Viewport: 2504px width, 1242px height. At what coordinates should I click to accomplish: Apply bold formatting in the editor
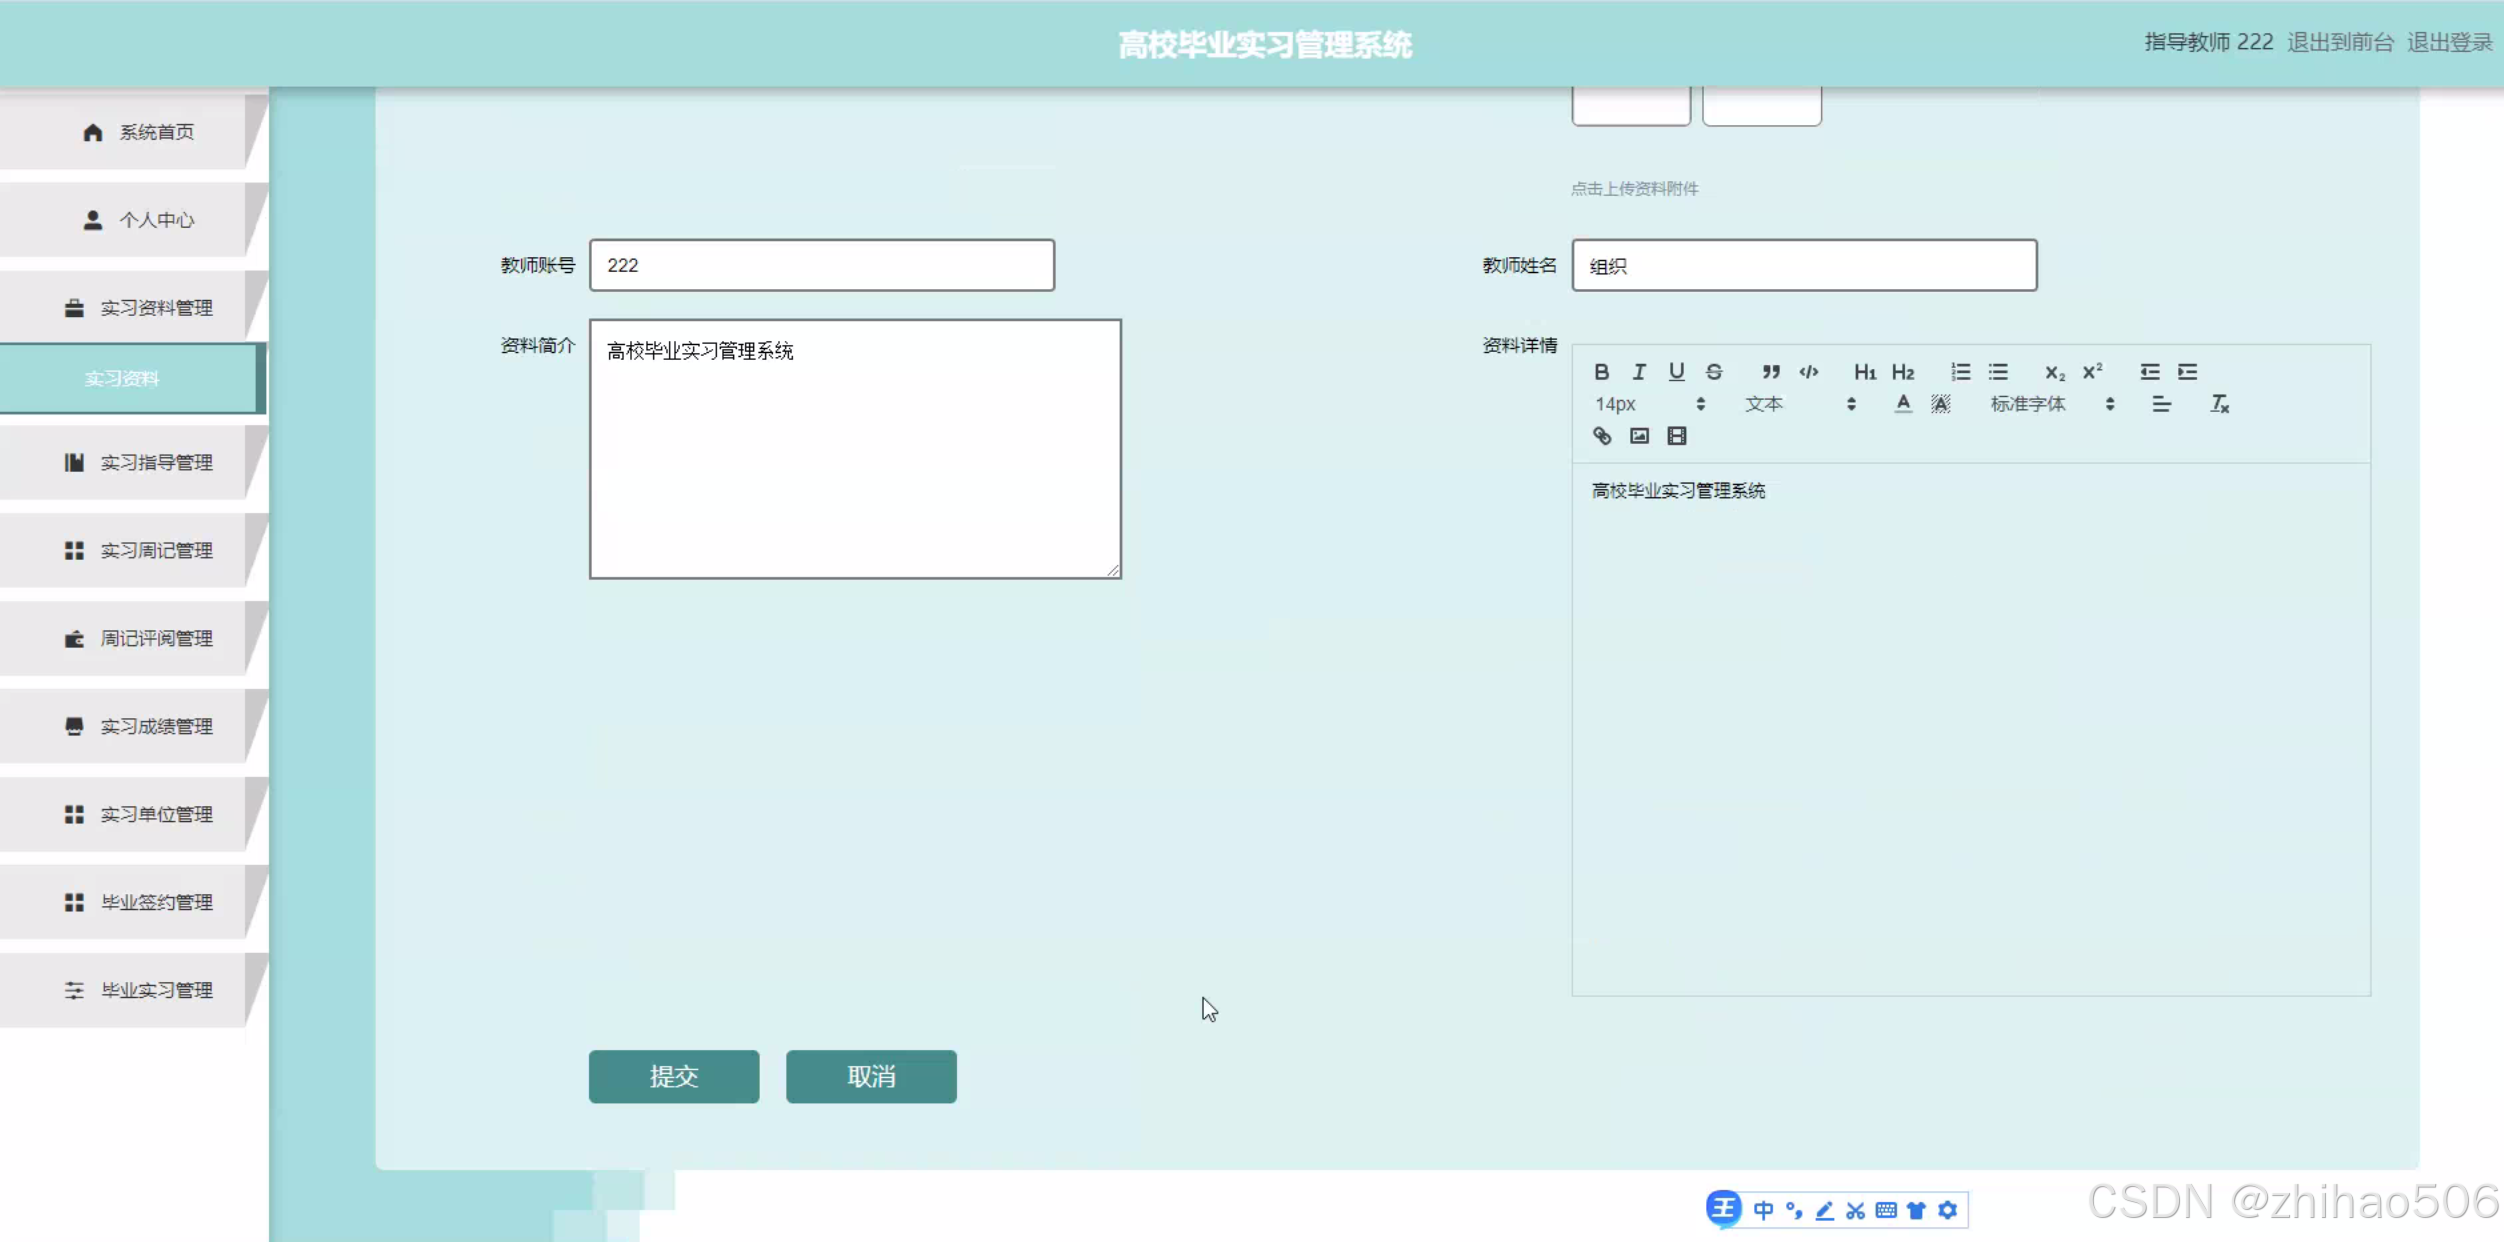[x=1601, y=372]
